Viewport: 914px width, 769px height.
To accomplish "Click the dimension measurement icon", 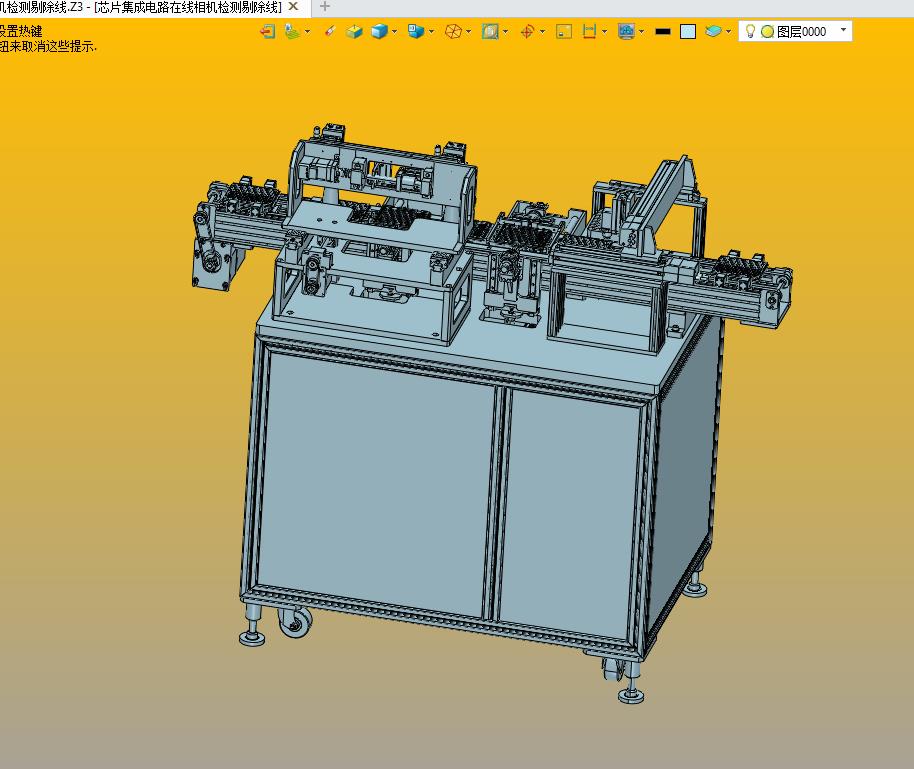I will pyautogui.click(x=589, y=31).
